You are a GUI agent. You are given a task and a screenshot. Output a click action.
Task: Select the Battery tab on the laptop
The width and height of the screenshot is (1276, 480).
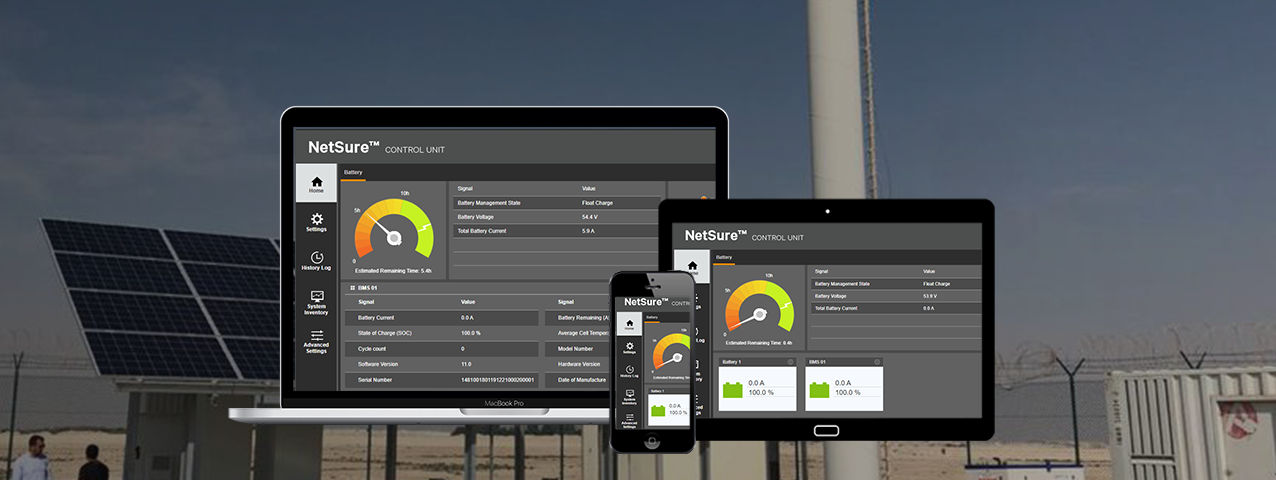click(x=353, y=173)
